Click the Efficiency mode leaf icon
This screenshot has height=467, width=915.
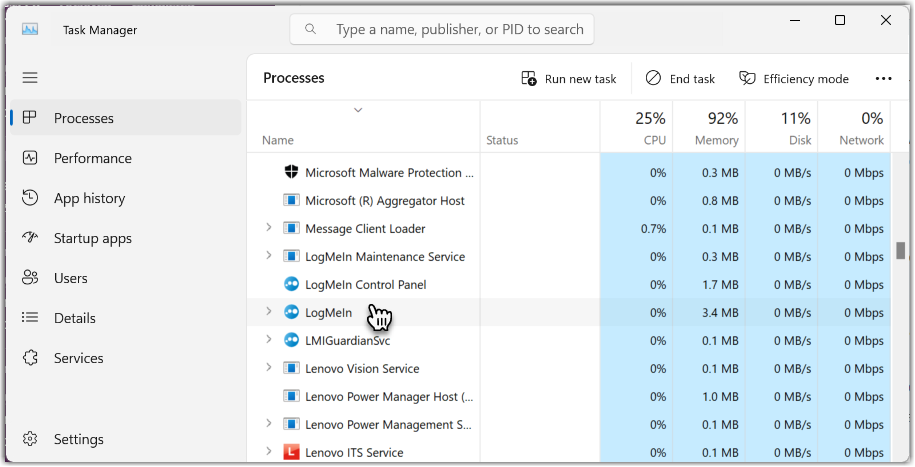point(747,78)
